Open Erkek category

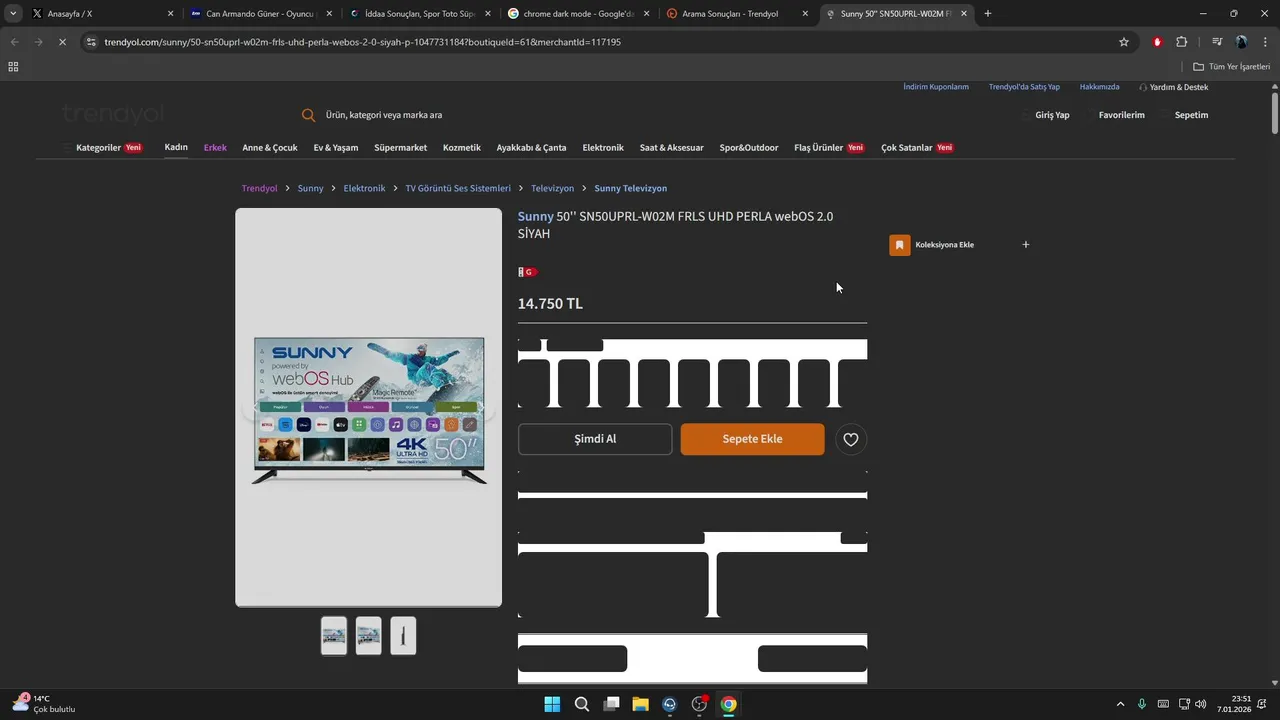(215, 148)
